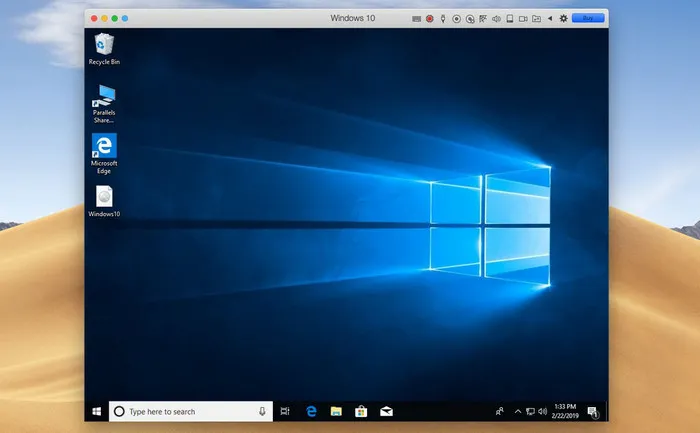Click the CD/DVD disc icon in Parallels toolbar

(x=456, y=19)
